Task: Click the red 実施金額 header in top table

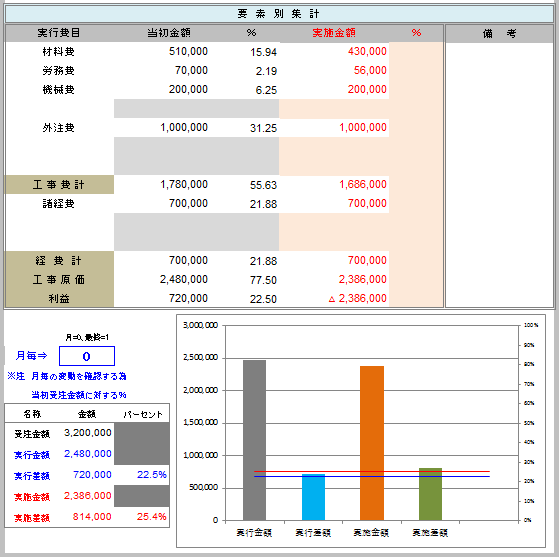Action: [x=334, y=33]
